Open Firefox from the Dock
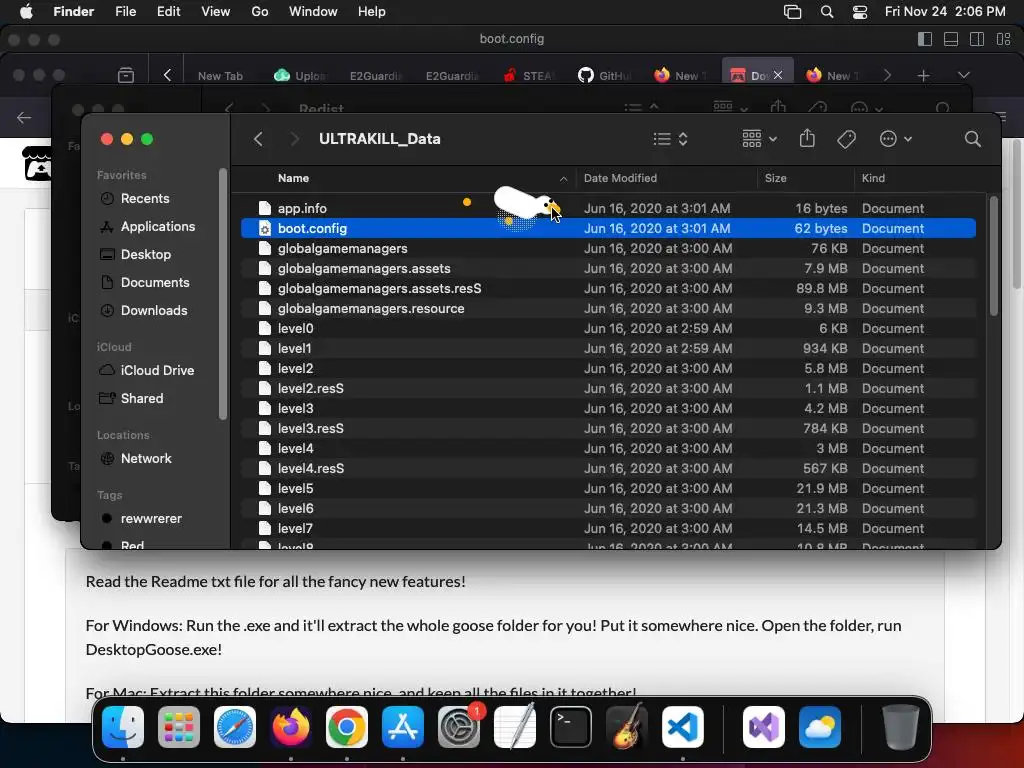The width and height of the screenshot is (1024, 768). click(291, 727)
